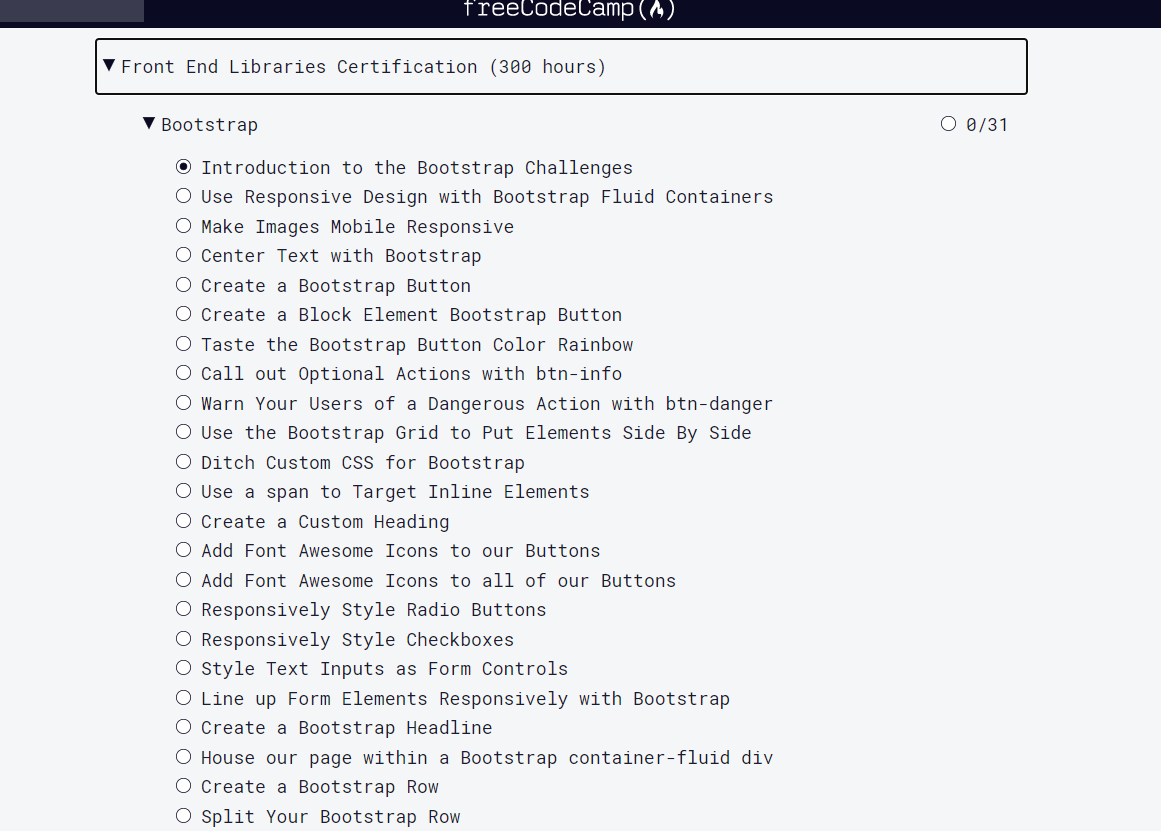
Task: Open Responsively Style Checkboxes challenge
Action: 358,640
